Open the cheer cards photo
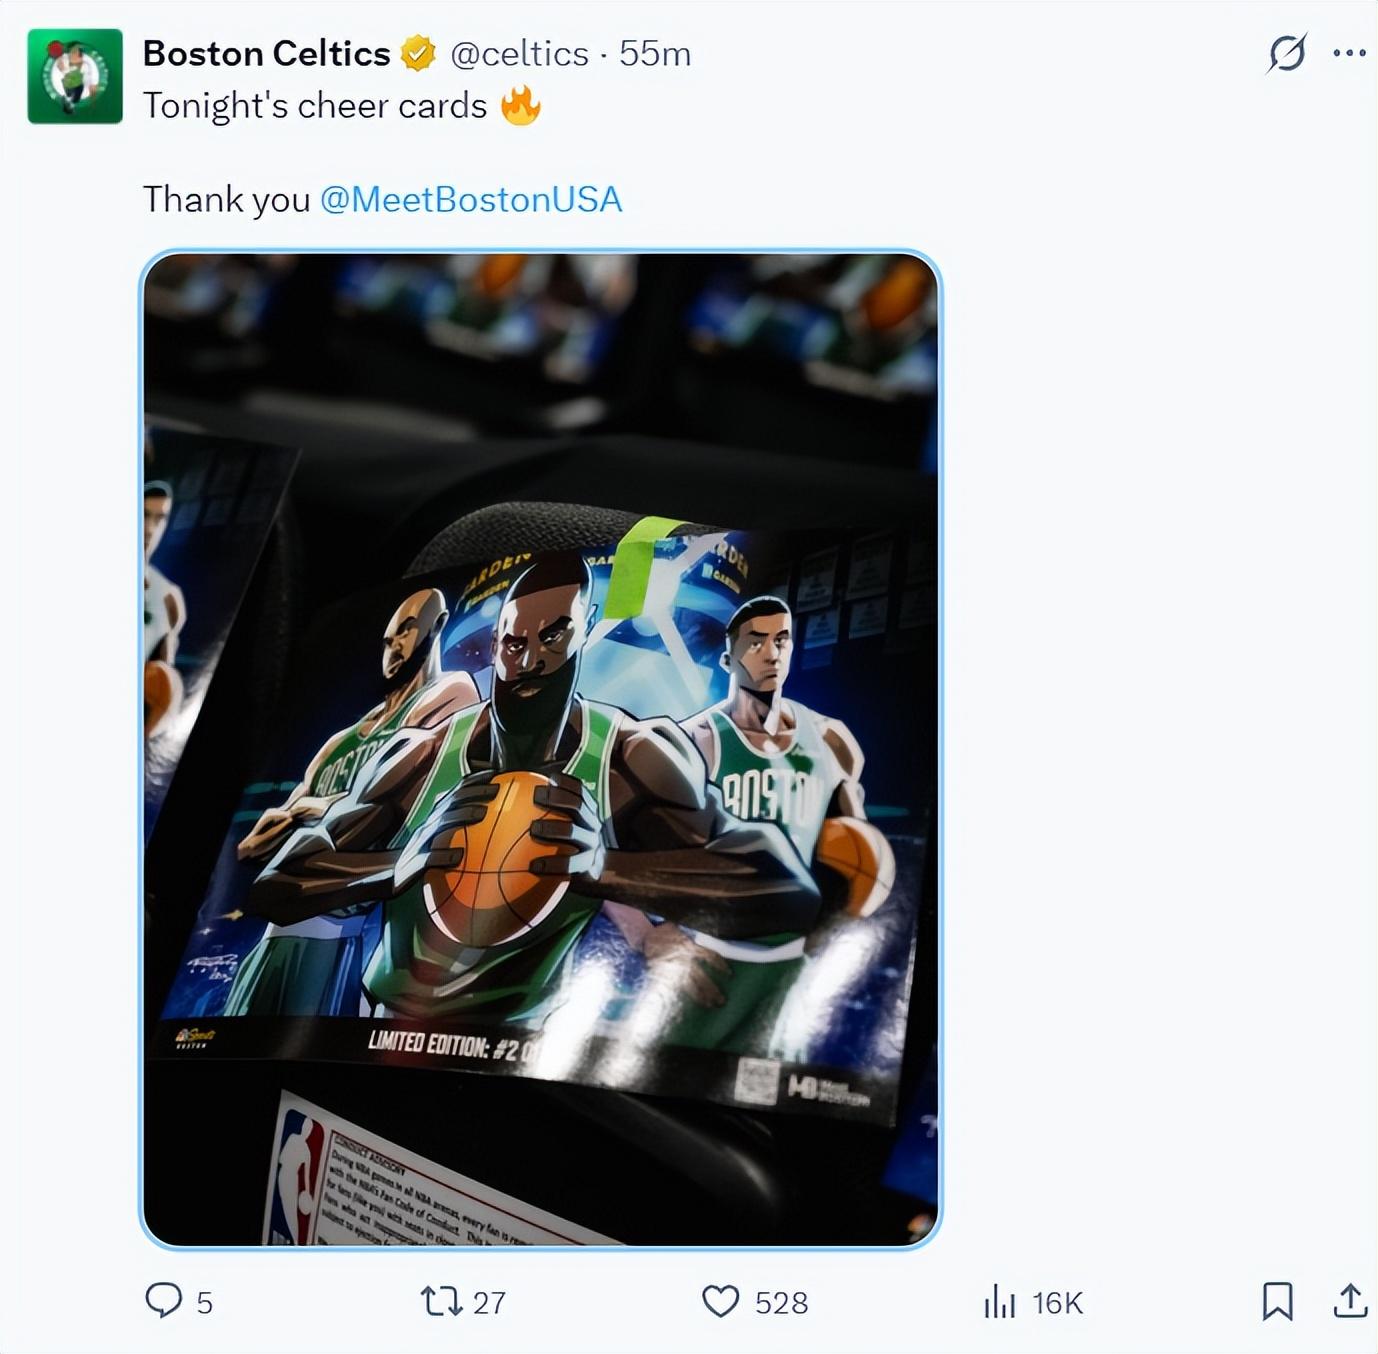This screenshot has height=1354, width=1378. coord(540,749)
